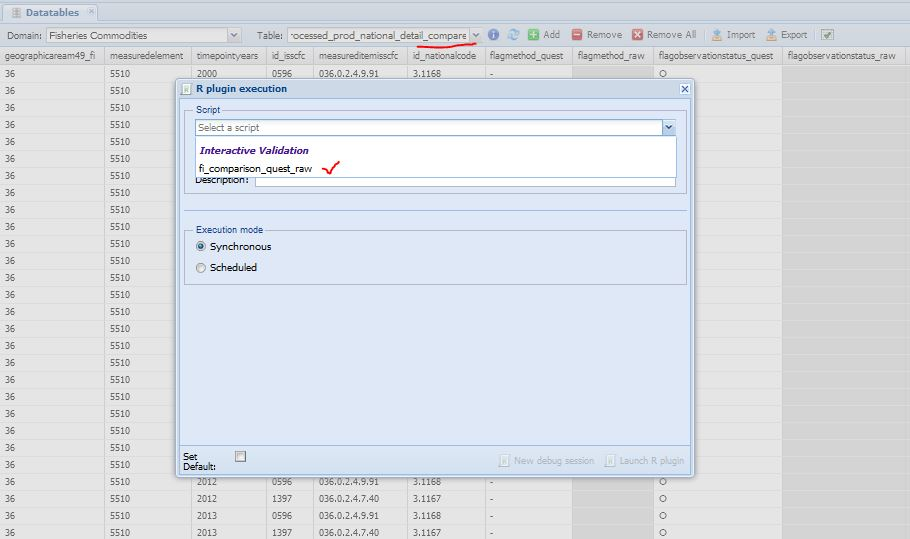Viewport: 910px width, 539px height.
Task: Collapse the Select a script dropdown
Action: coord(668,128)
